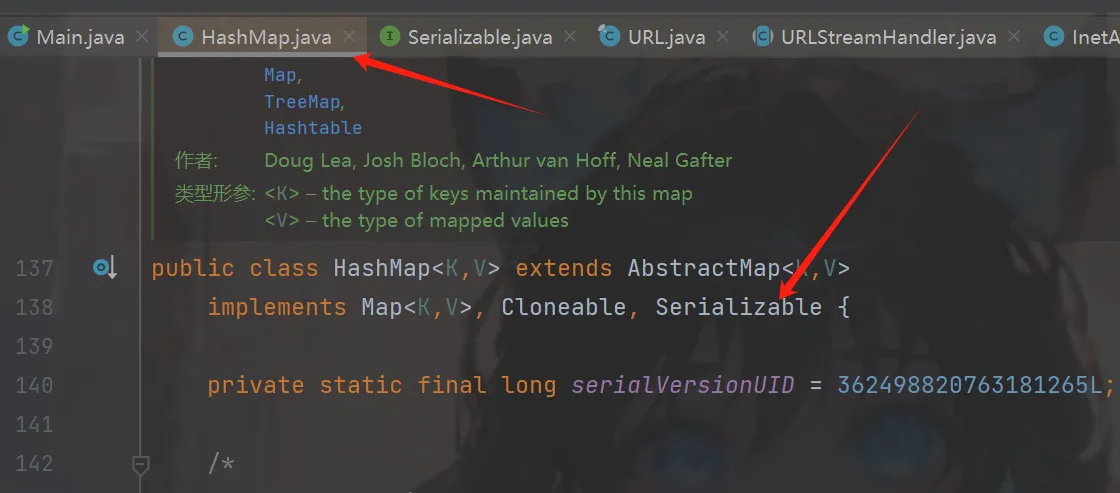
Task: Click the Serializable.java interface icon
Action: (389, 36)
